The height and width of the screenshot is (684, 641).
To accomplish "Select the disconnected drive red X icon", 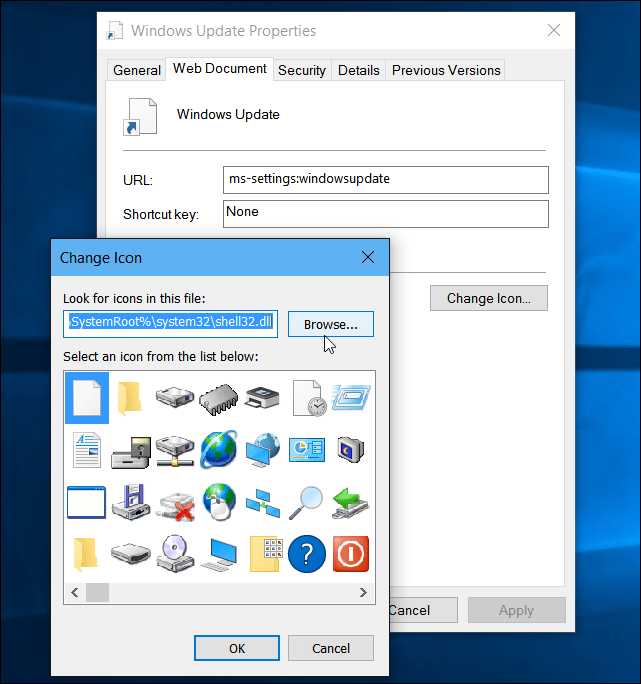I will pos(176,506).
